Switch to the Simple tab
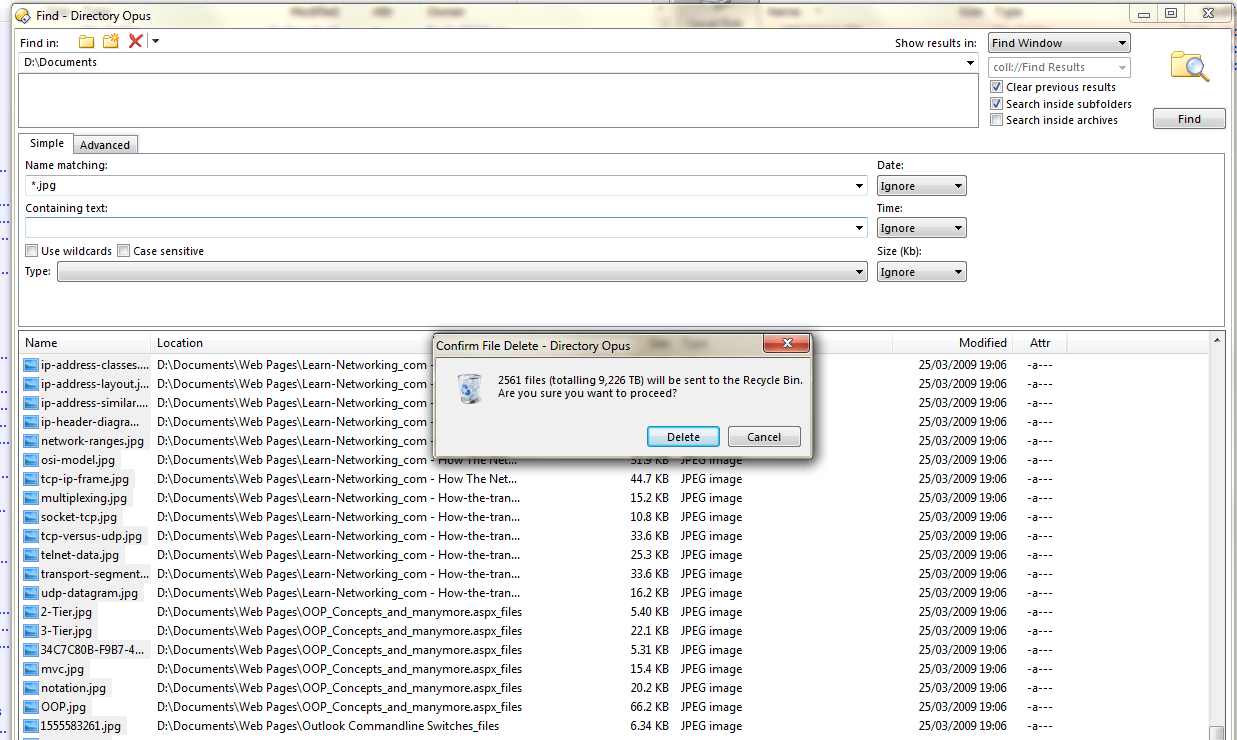1237x740 pixels. (x=46, y=143)
